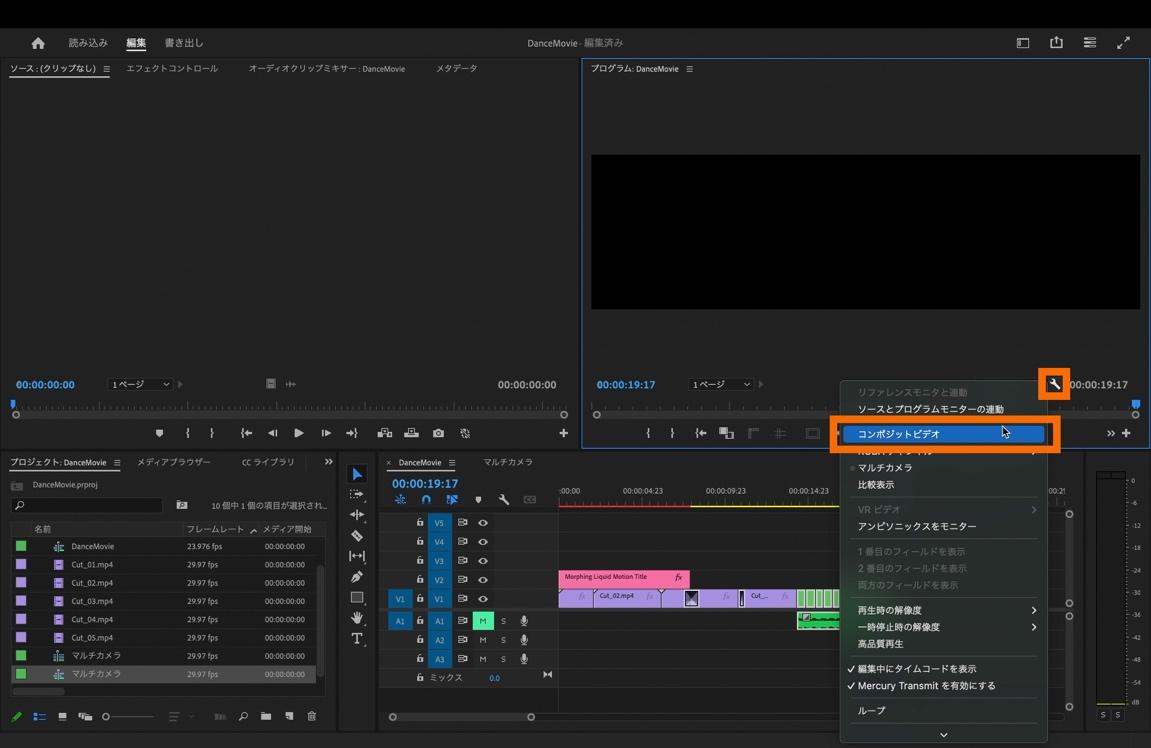Click the Program Monitor wrench settings icon
The image size is (1151, 748).
click(x=1054, y=384)
